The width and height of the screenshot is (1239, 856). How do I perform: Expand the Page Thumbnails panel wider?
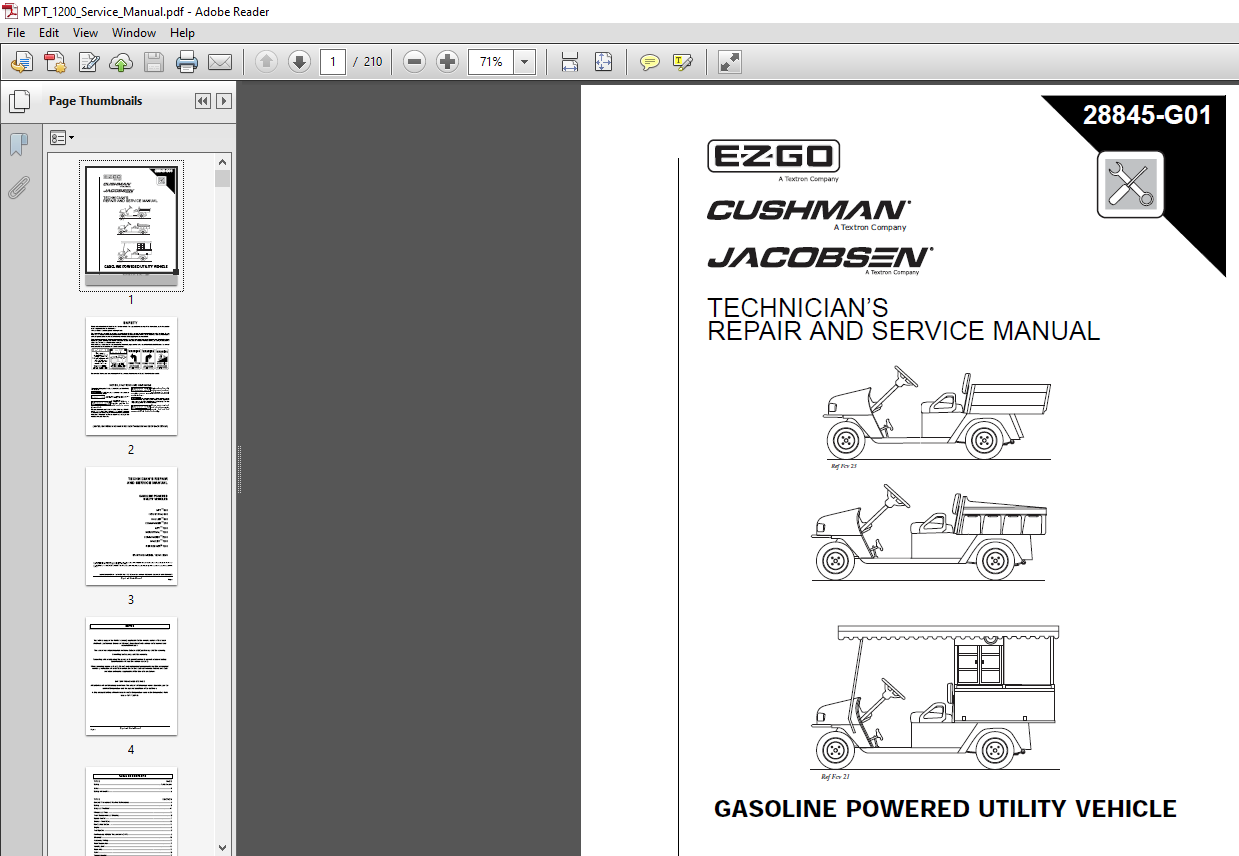tap(224, 101)
